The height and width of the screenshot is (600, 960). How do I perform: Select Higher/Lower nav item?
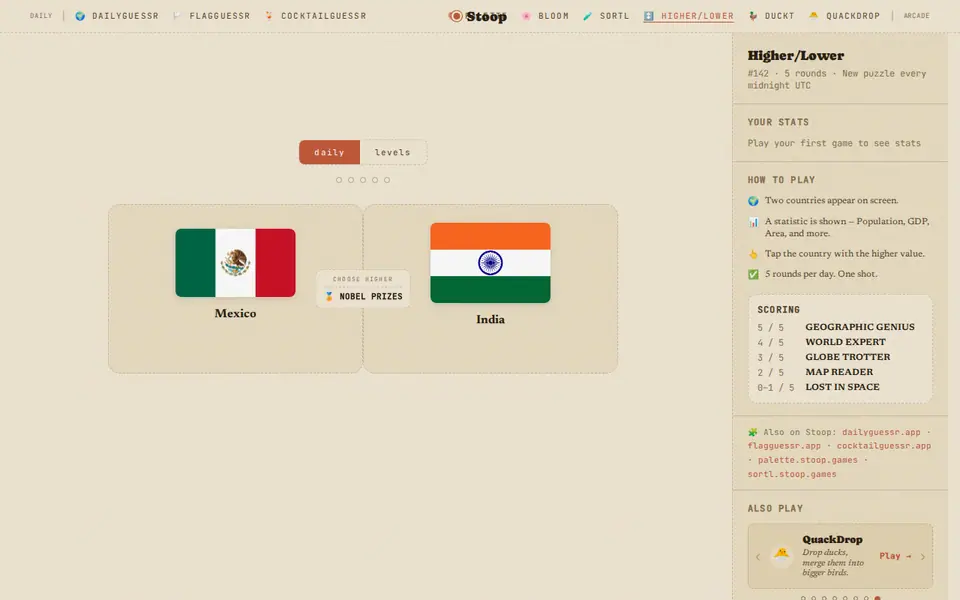pyautogui.click(x=688, y=16)
